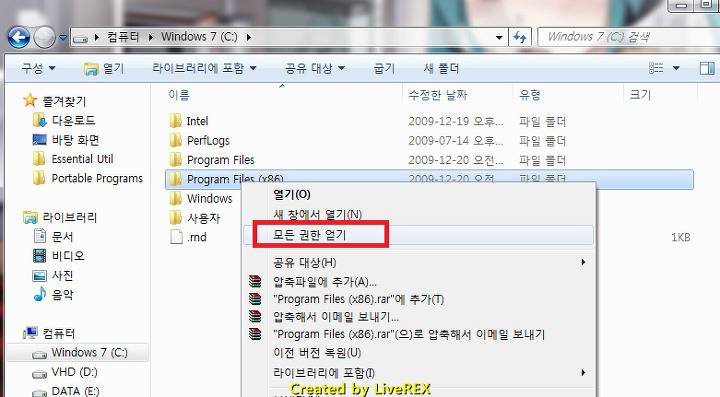Open 라이브러리에 포함 toolbar dropdown
This screenshot has width=720, height=397.
click(204, 68)
